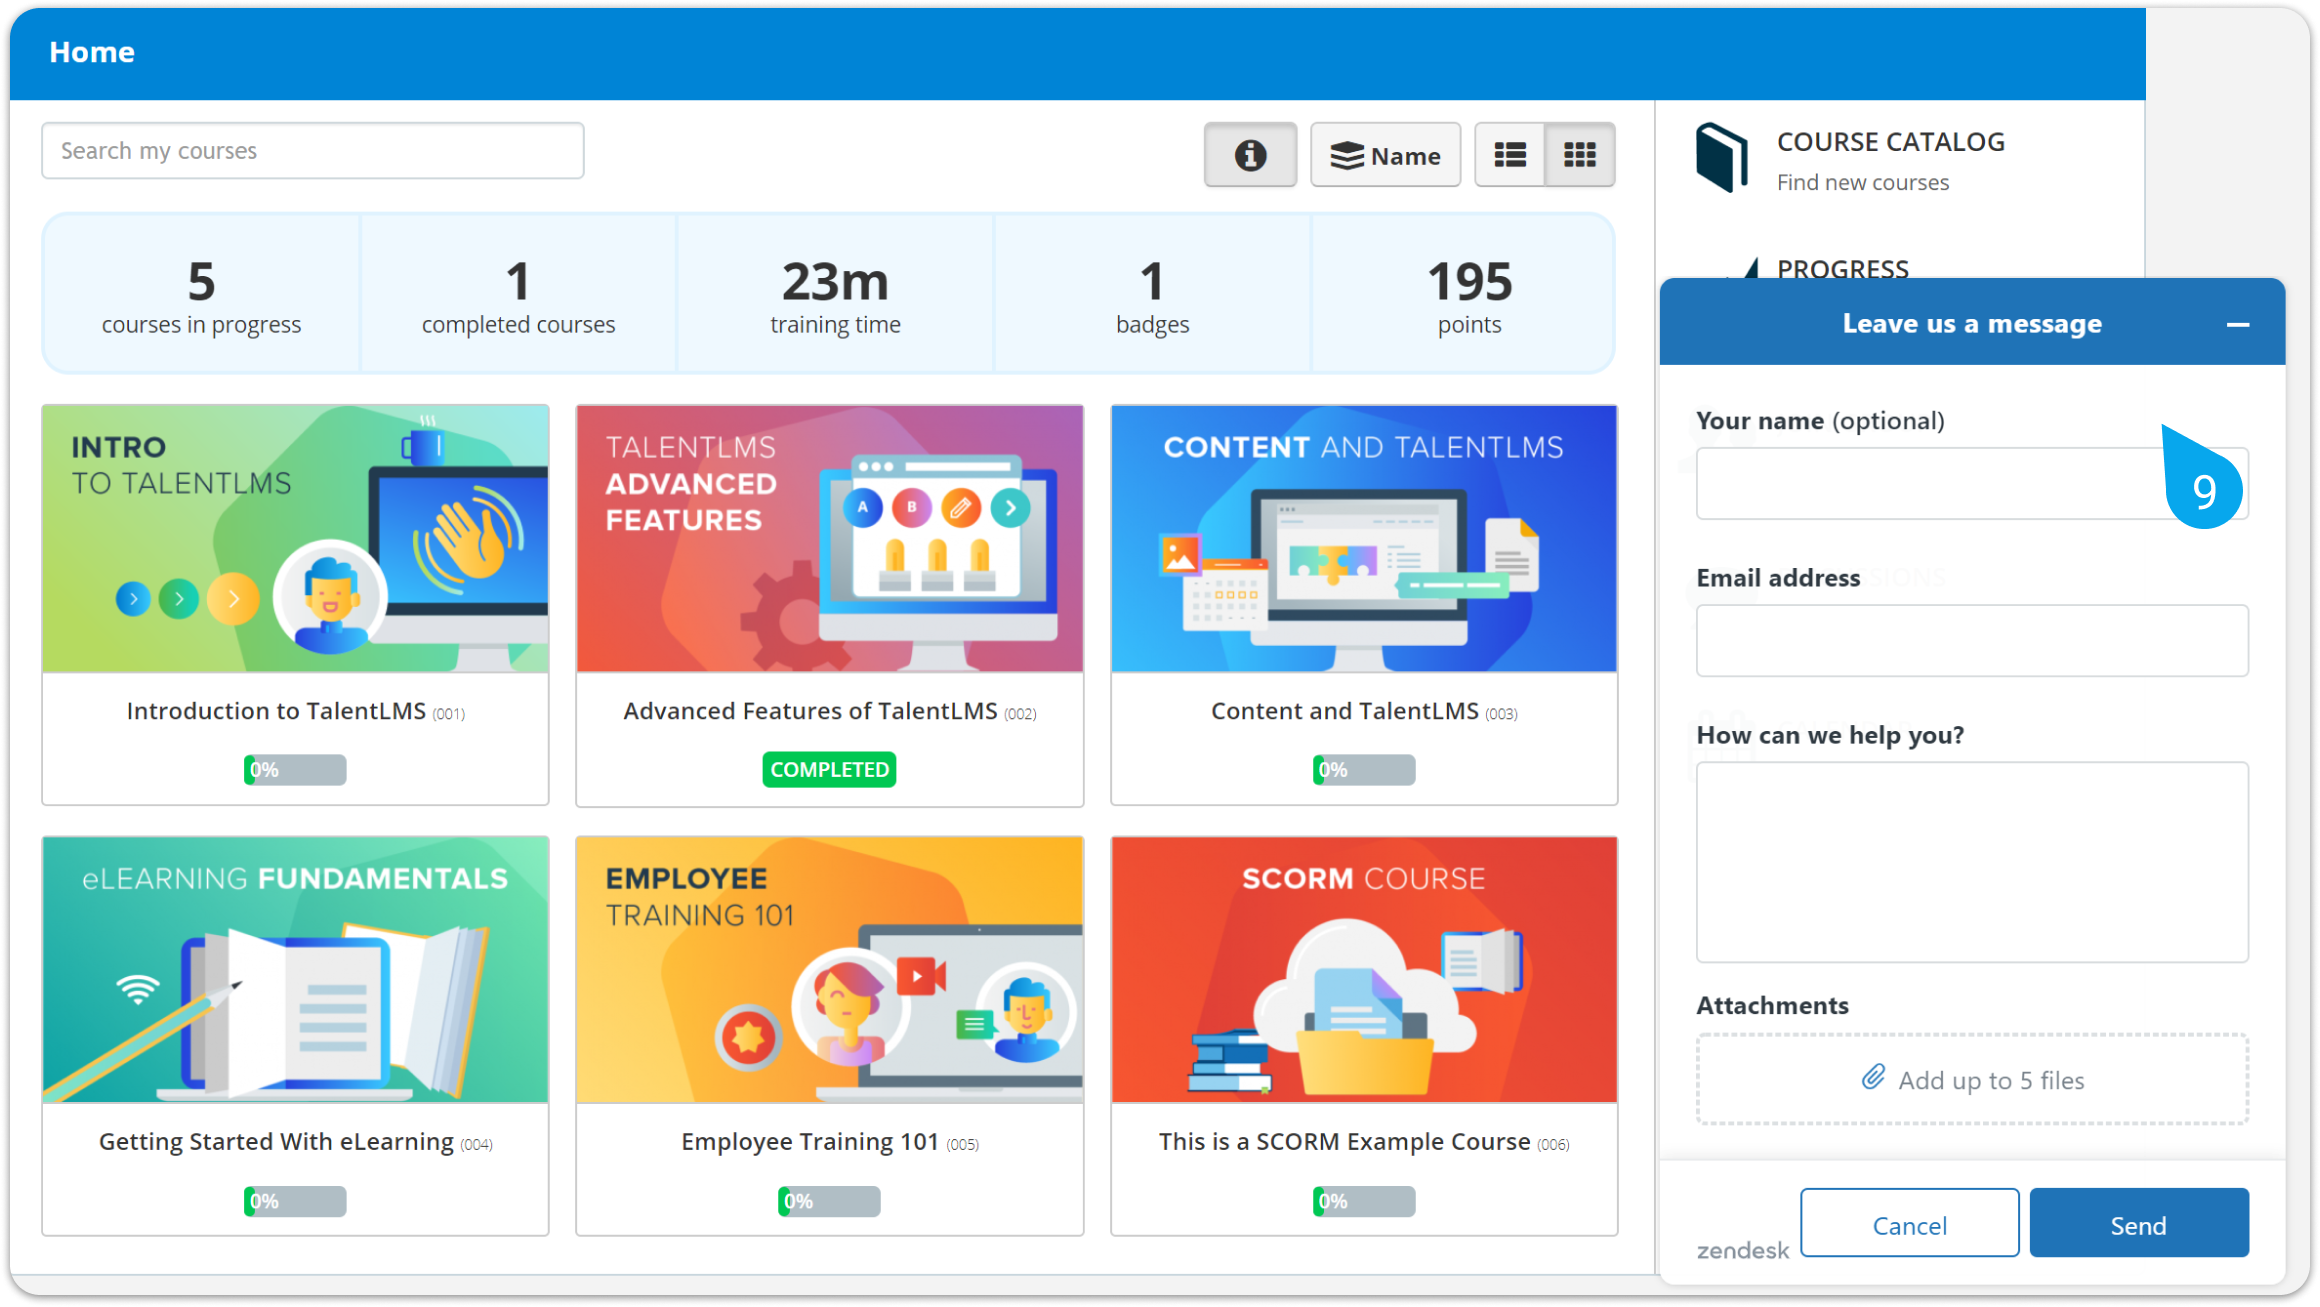Click the completed courses stat
The width and height of the screenshot is (2320, 1307).
[518, 295]
